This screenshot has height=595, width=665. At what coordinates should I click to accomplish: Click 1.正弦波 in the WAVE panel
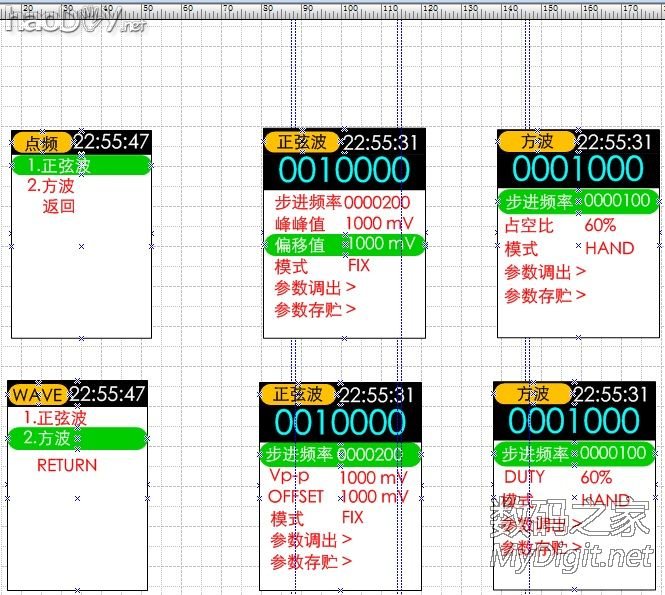pos(55,417)
